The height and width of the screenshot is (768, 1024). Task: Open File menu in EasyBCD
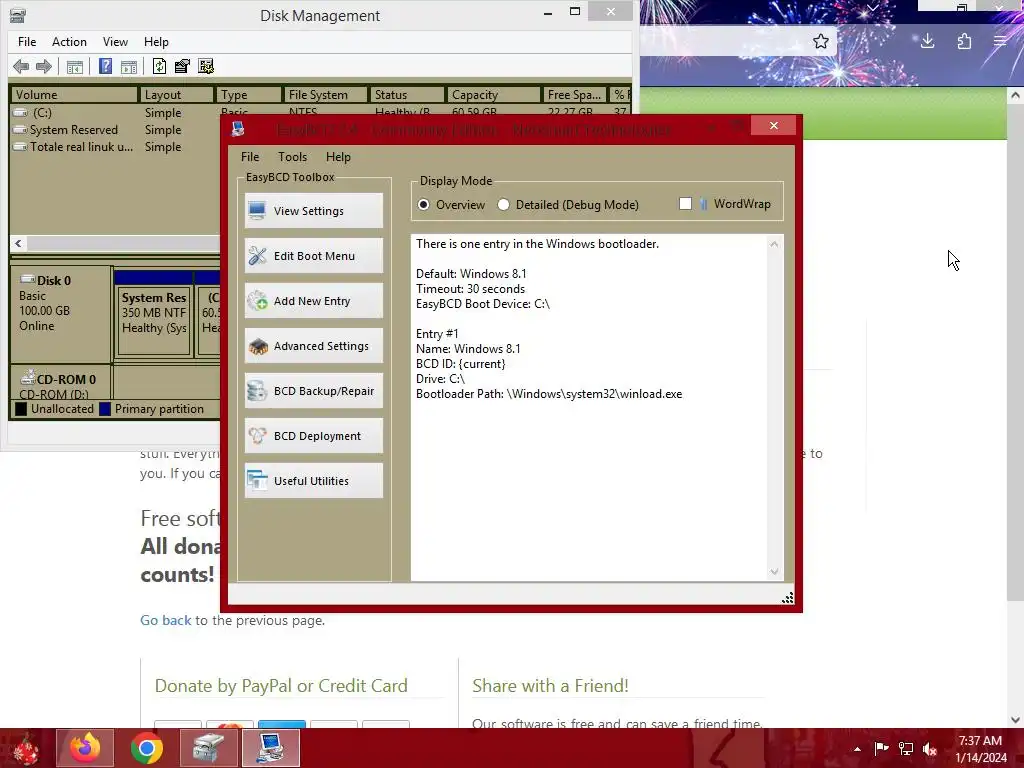coord(249,157)
